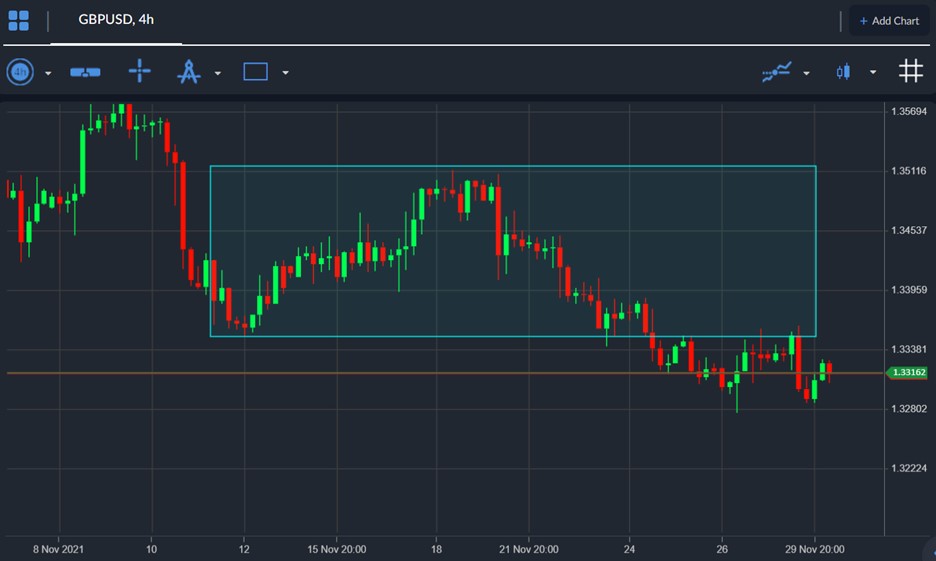936x561 pixels.
Task: Expand the drawing tools dropdown arrow
Action: (218, 73)
